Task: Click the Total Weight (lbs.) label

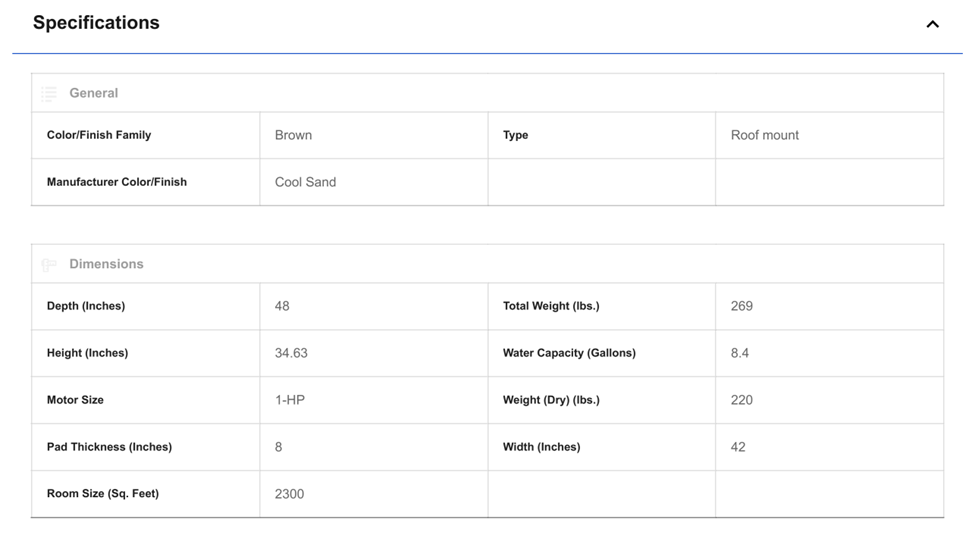Action: (551, 306)
